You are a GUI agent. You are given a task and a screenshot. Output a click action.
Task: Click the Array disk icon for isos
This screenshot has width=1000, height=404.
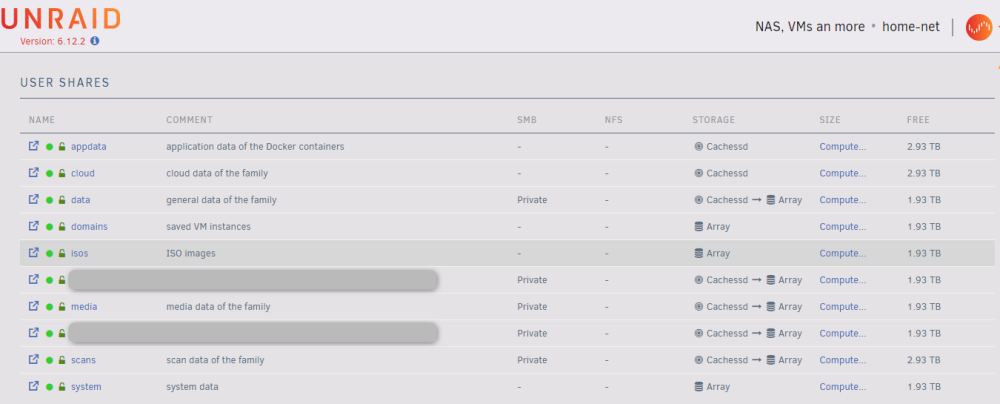tap(698, 253)
